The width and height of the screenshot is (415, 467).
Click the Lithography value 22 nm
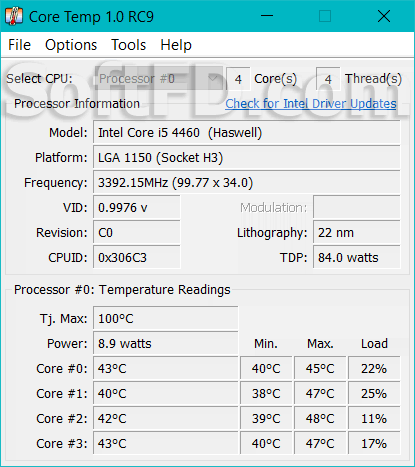tap(357, 233)
